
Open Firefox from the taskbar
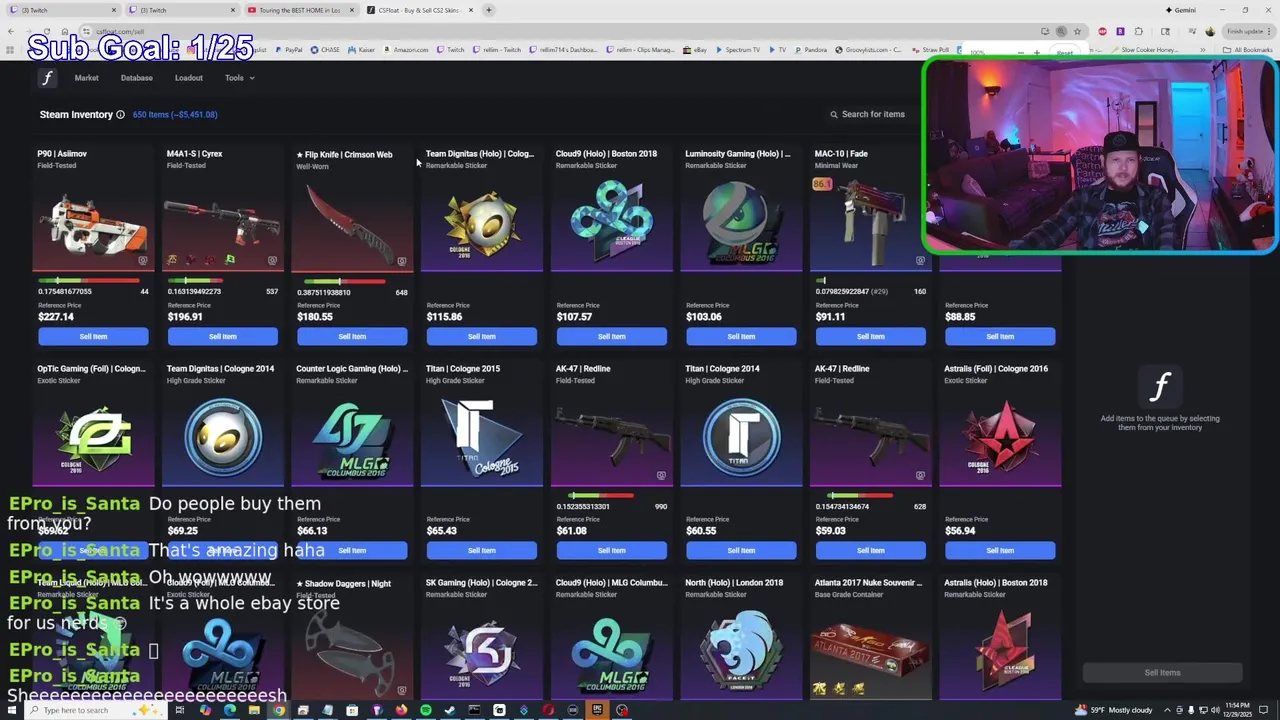coord(401,710)
